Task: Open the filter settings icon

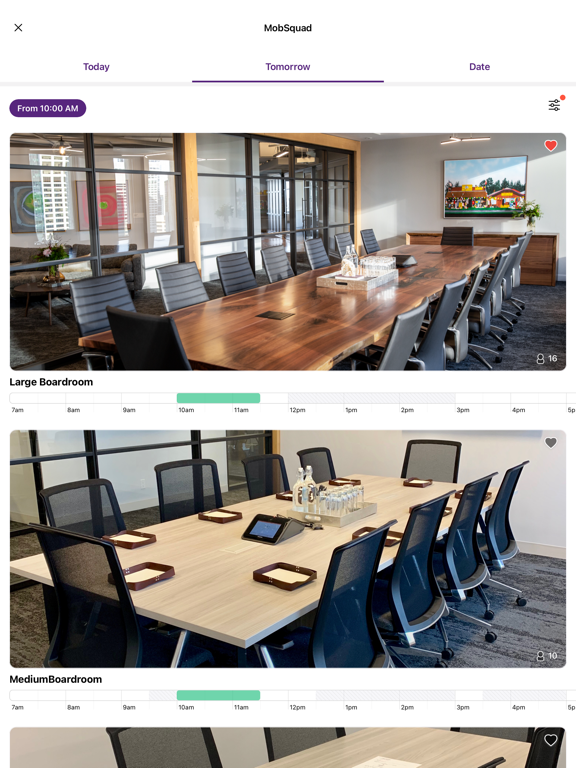Action: point(554,105)
